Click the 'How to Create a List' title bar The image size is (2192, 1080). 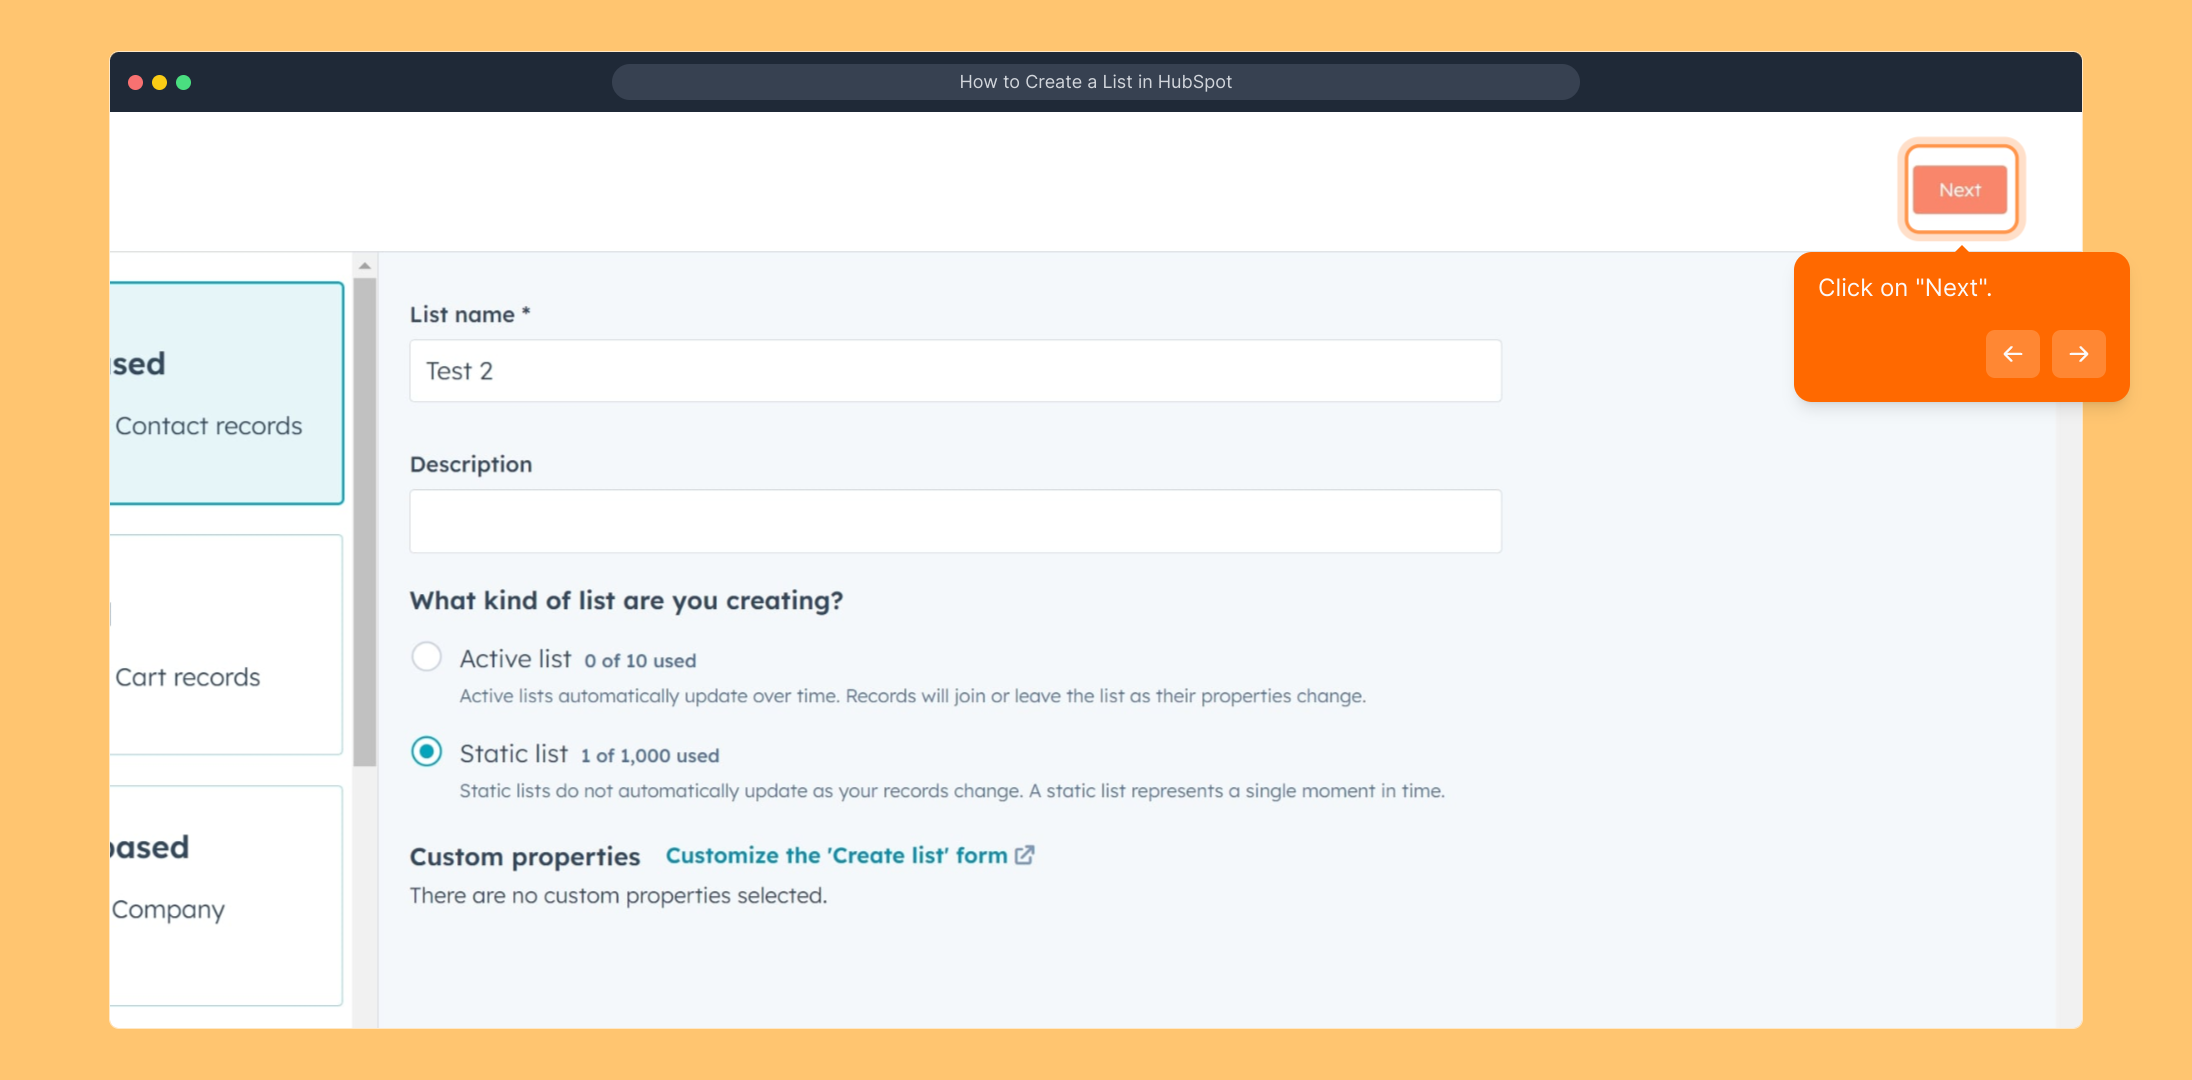(1095, 82)
